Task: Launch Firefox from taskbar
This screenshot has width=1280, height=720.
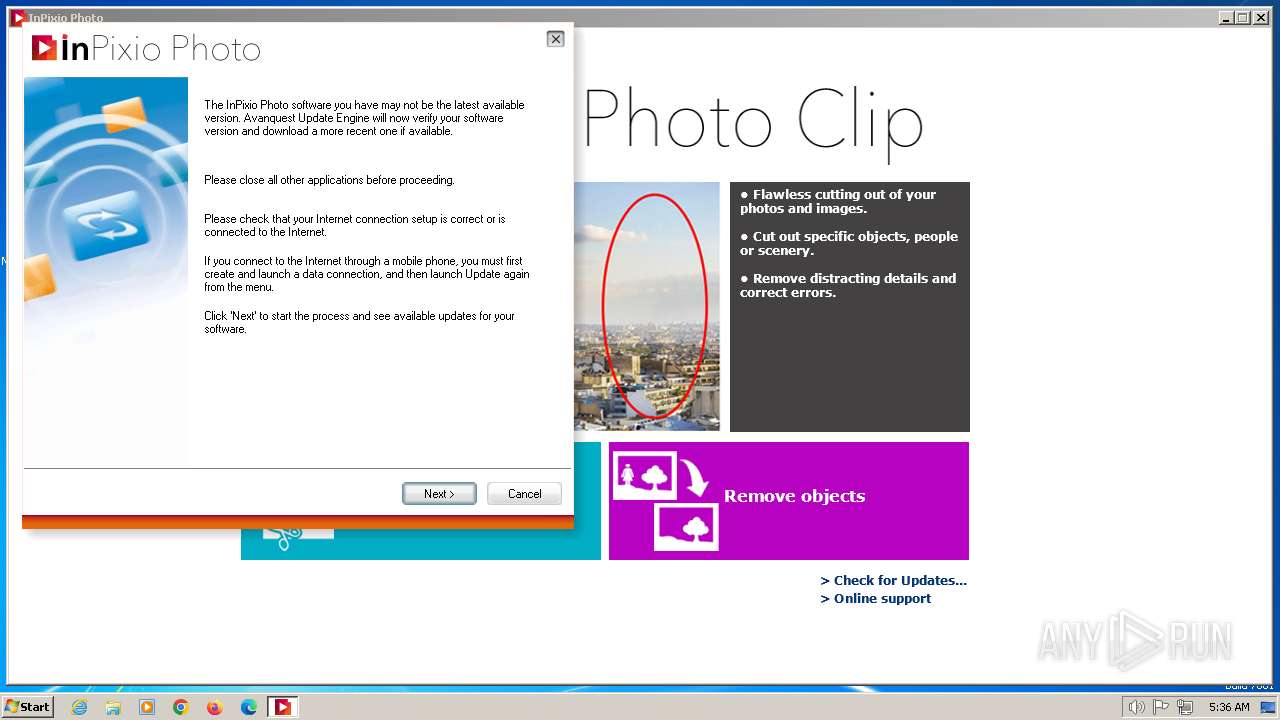Action: (215, 707)
